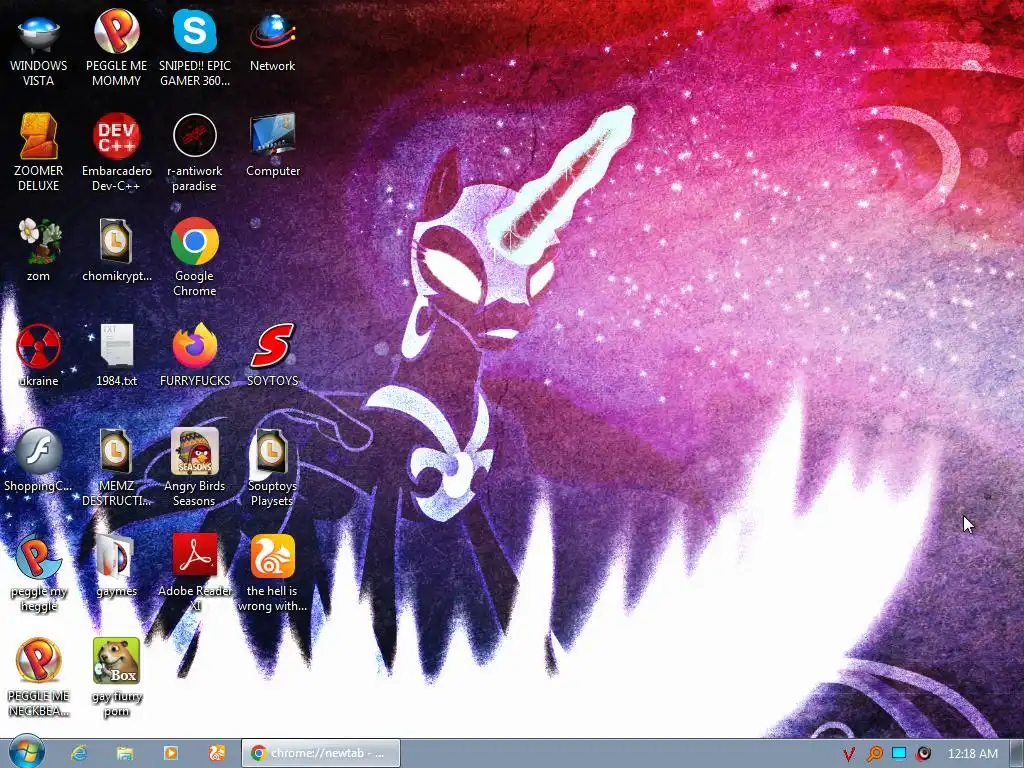Launch Windows Media Player from taskbar
The width and height of the screenshot is (1024, 768).
coord(170,753)
